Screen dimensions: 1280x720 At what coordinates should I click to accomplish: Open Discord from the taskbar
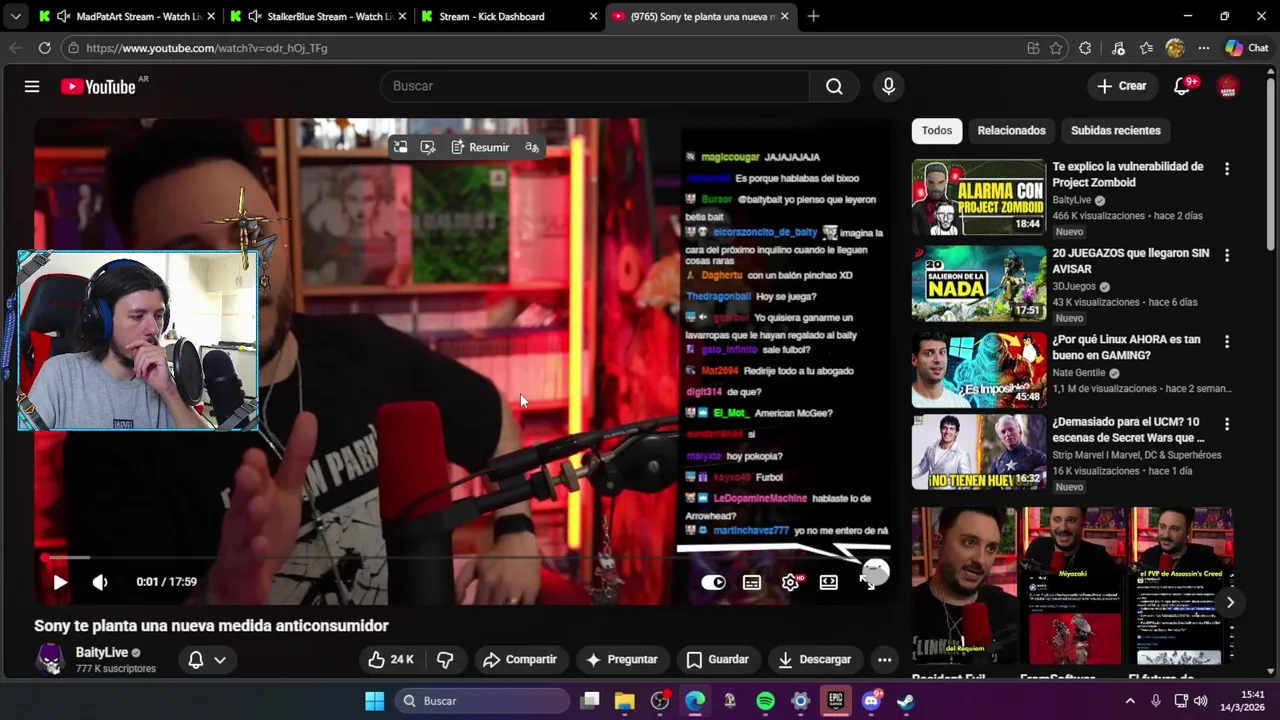(871, 701)
